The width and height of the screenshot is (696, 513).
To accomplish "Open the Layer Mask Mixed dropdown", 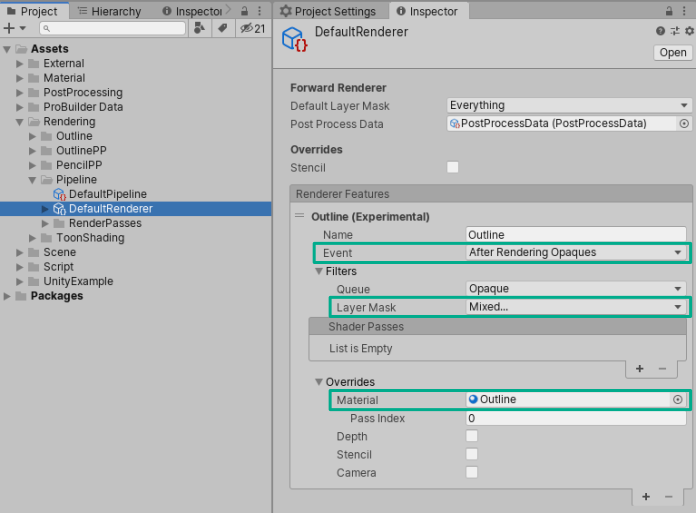I will 577,307.
